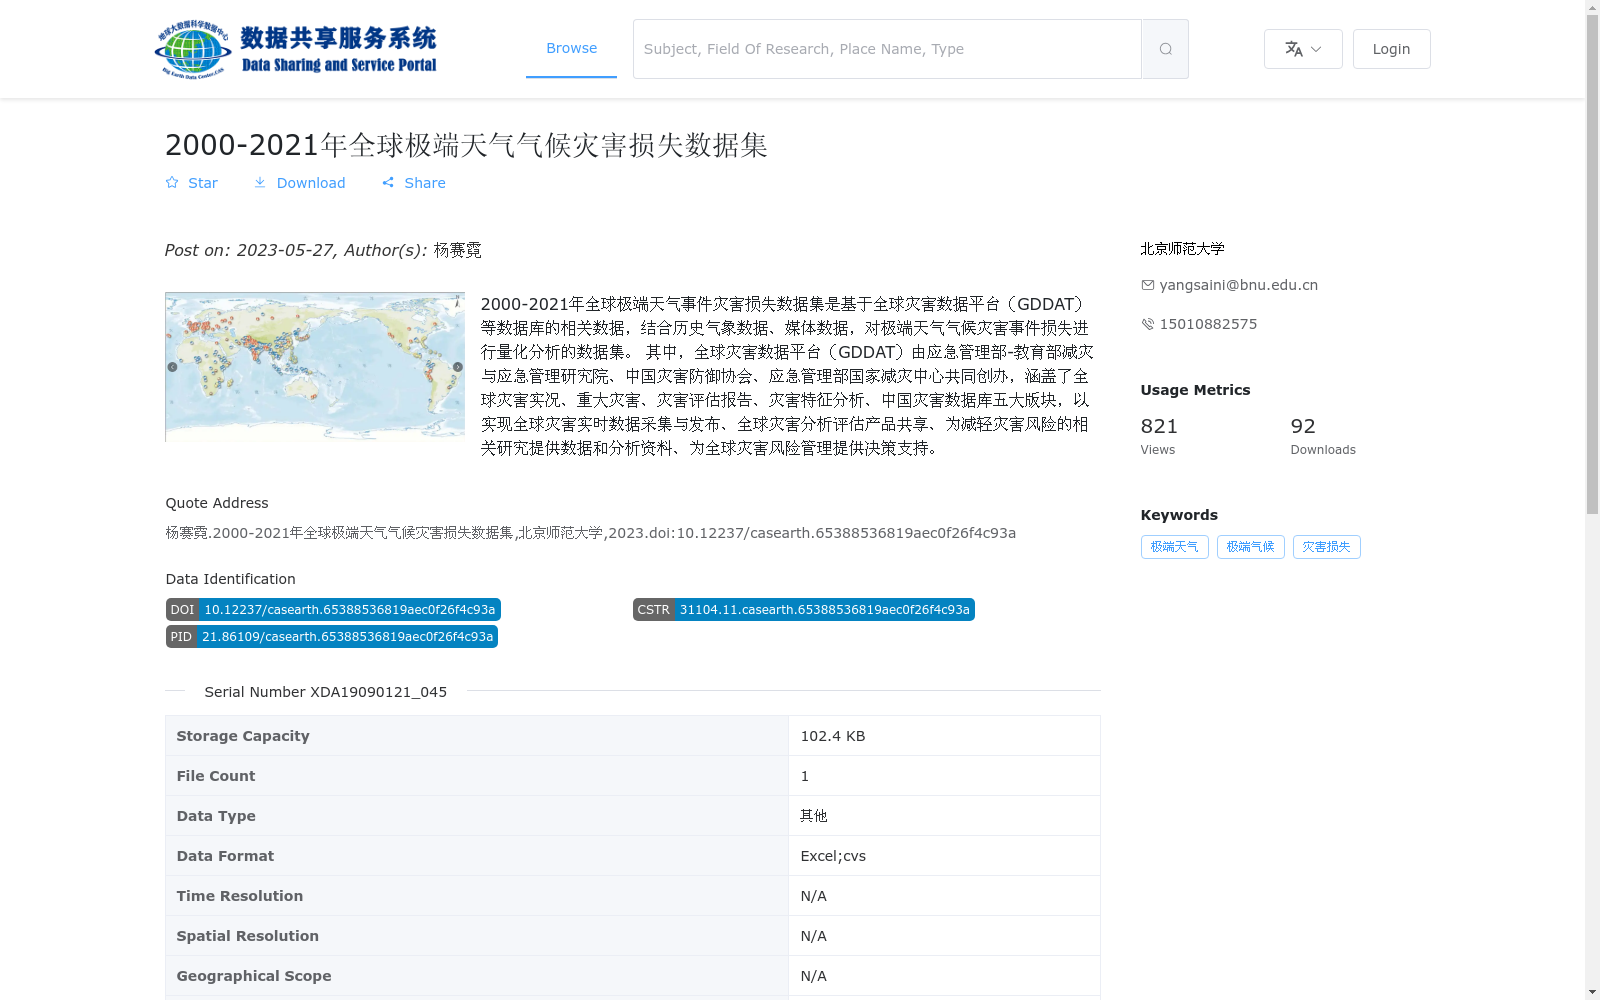
Task: Show previous image in map carousel
Action: (x=172, y=367)
